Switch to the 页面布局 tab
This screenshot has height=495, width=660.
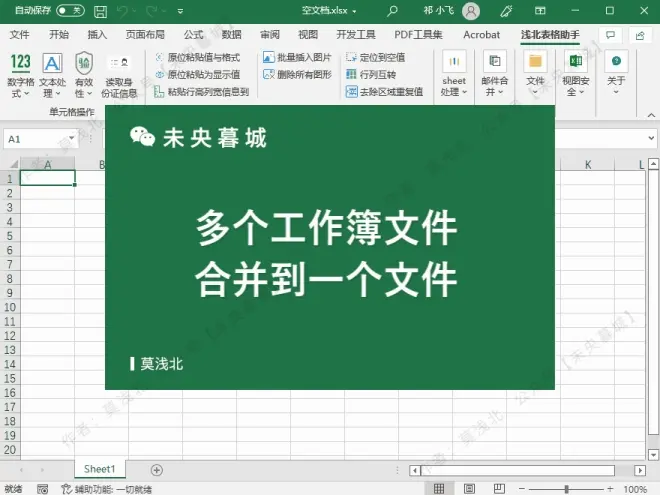pyautogui.click(x=145, y=35)
